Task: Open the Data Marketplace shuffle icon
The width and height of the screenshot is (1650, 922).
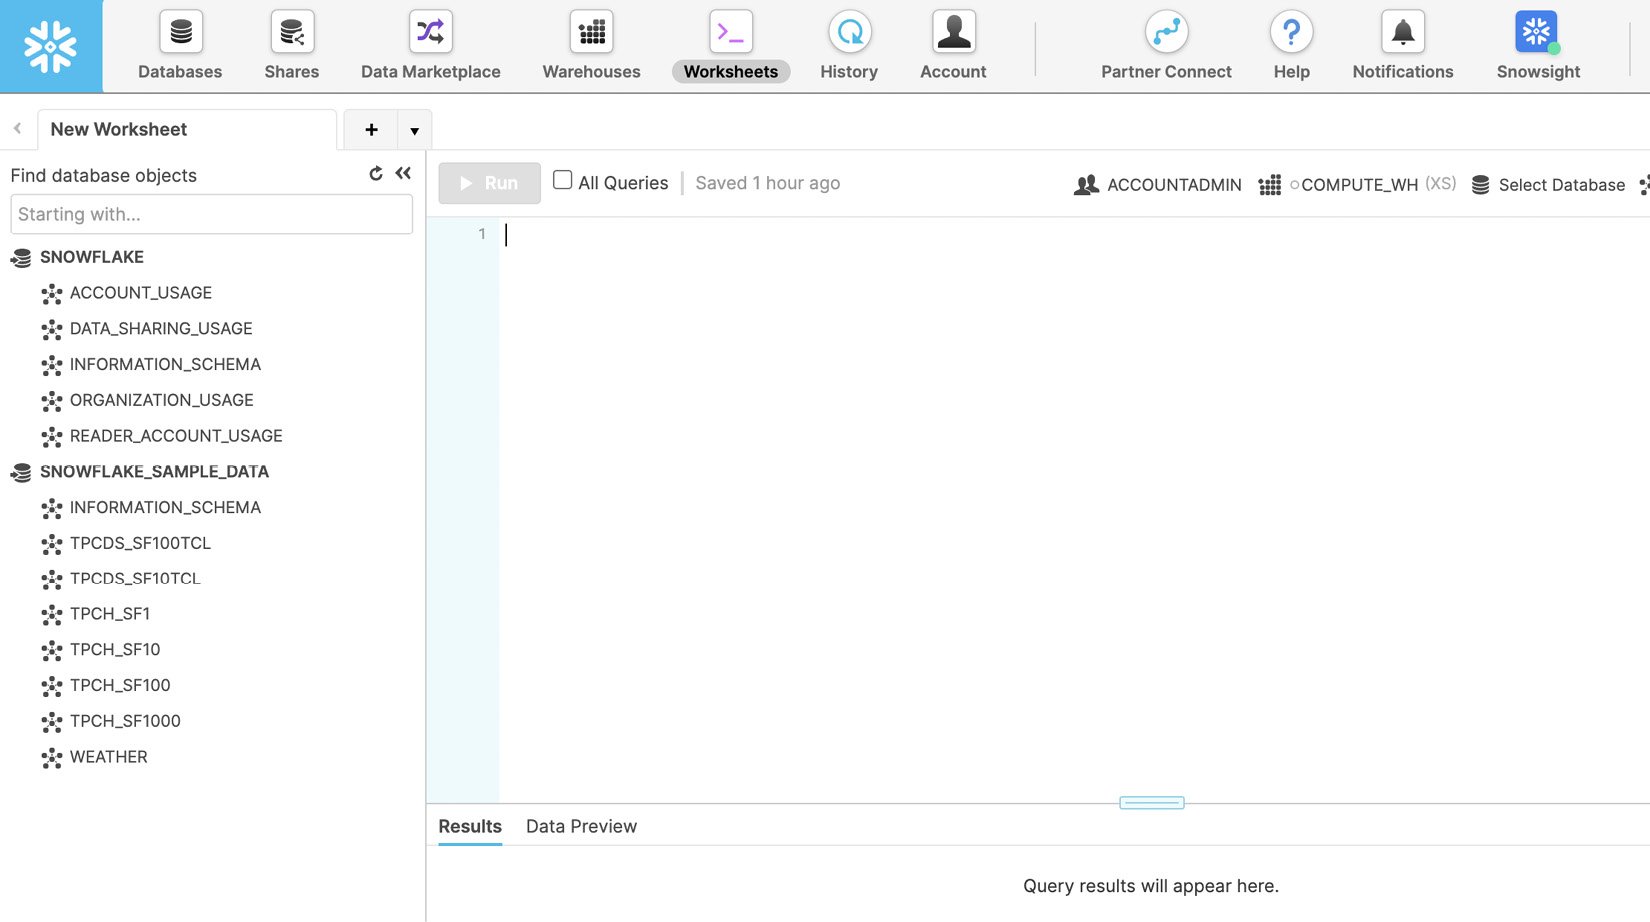Action: [430, 32]
